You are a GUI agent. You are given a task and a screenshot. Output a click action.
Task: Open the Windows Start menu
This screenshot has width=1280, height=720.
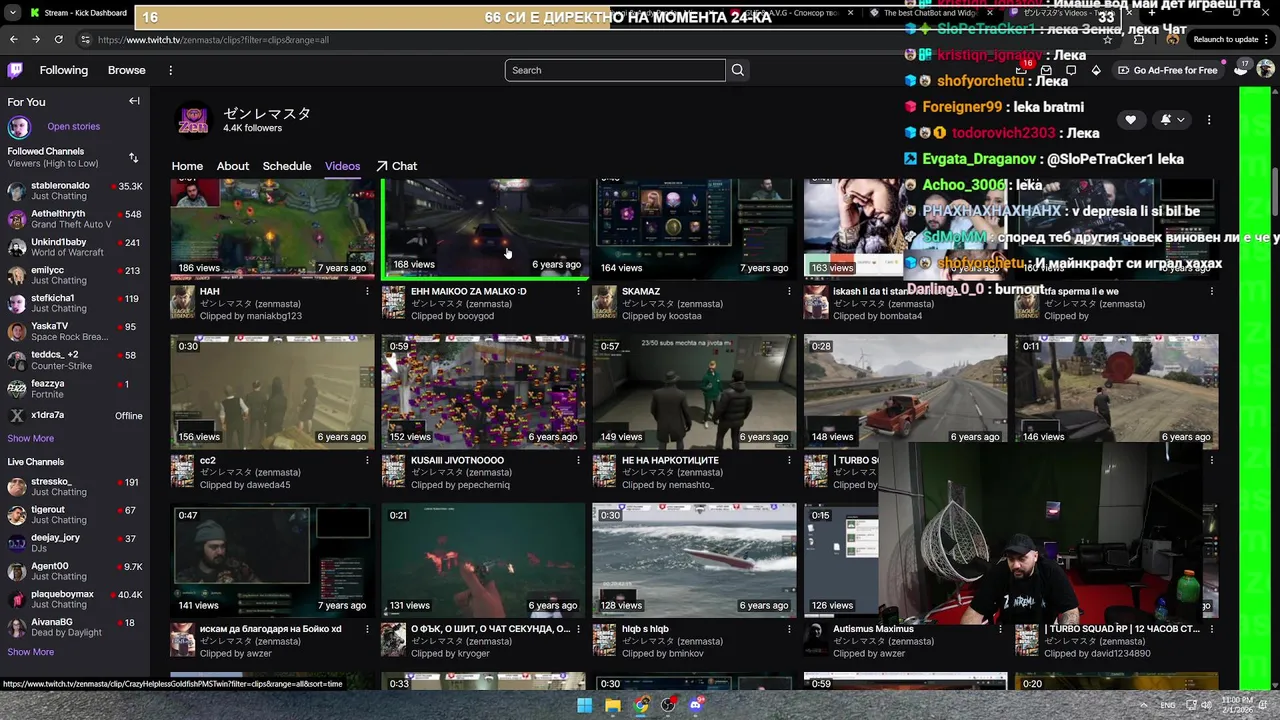pyautogui.click(x=585, y=705)
